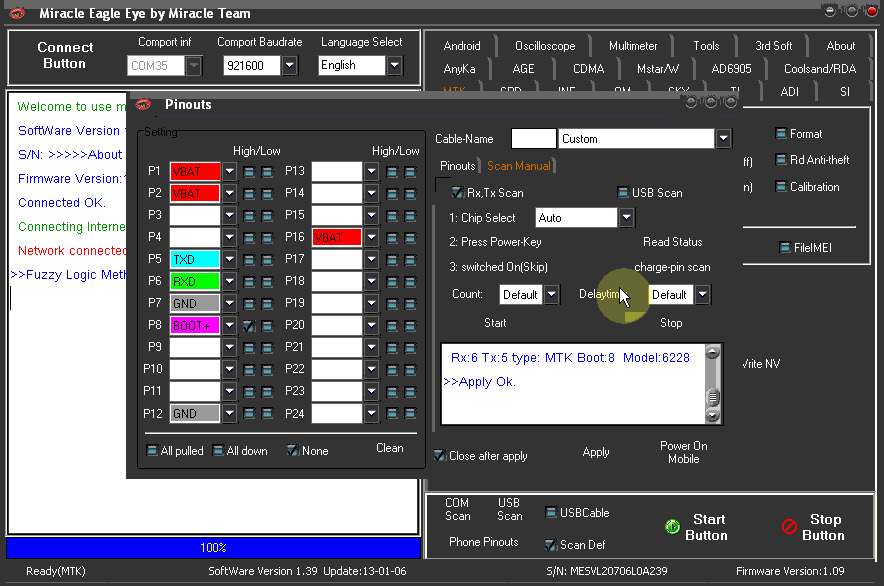Viewport: 884px width, 586px height.
Task: Enable the FileIMEI checkbox
Action: (785, 248)
